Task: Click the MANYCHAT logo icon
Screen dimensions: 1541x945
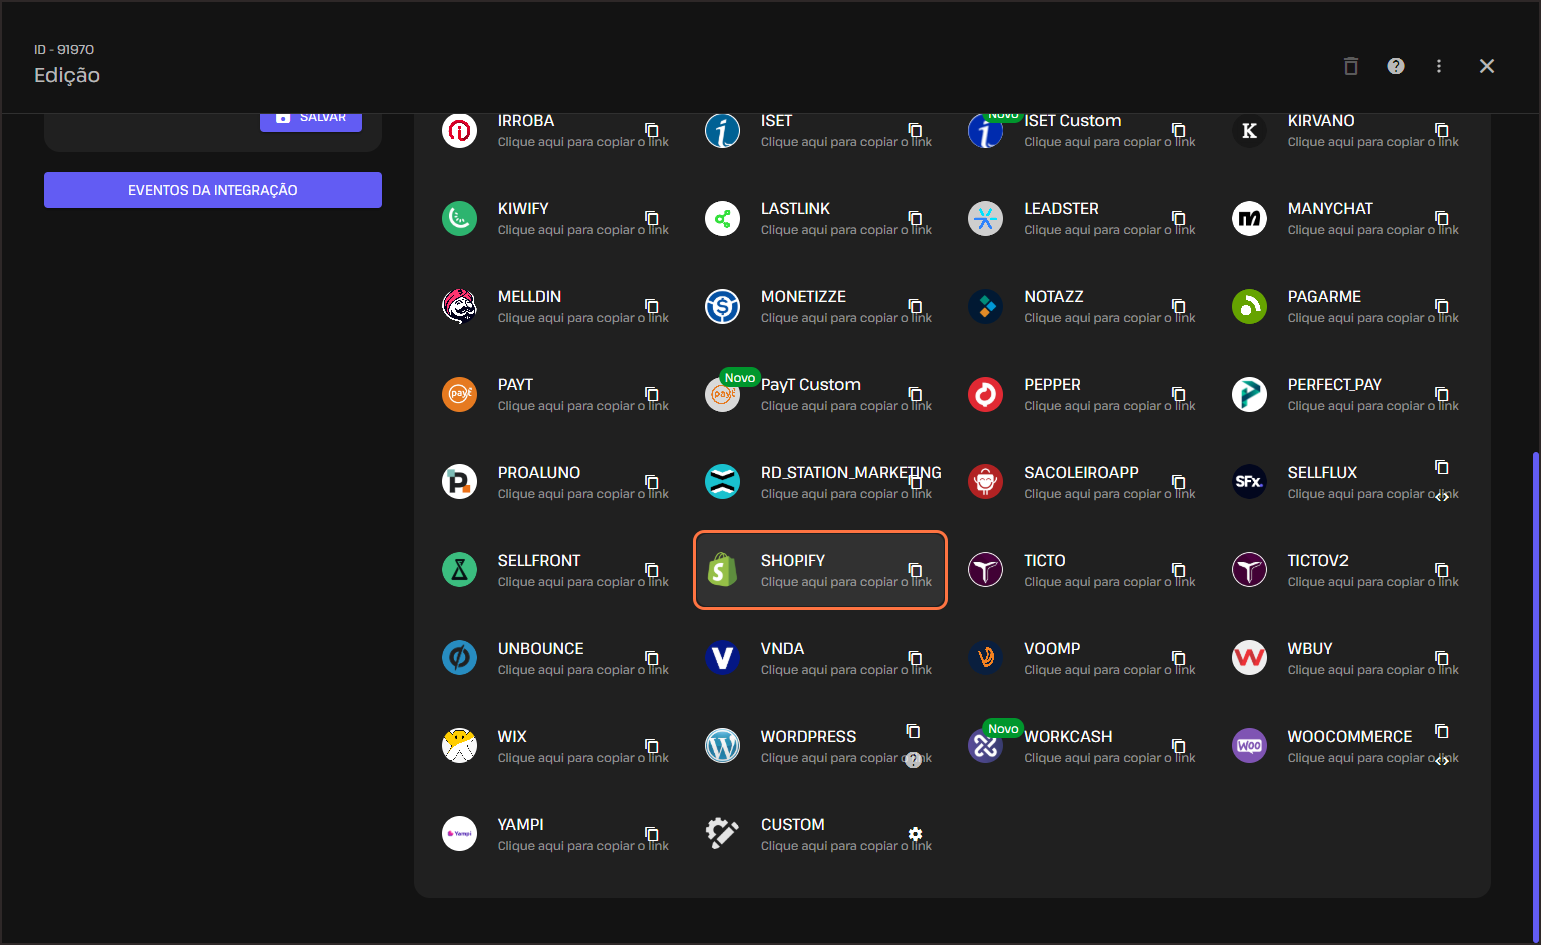Action: [1249, 218]
